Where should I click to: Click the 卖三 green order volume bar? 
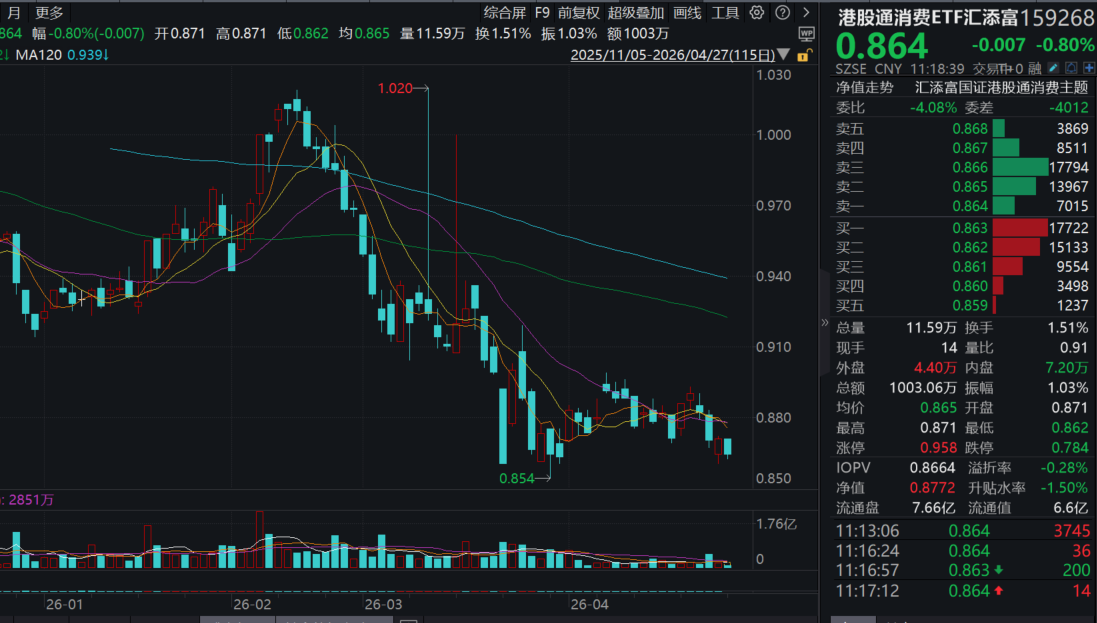pos(1019,166)
